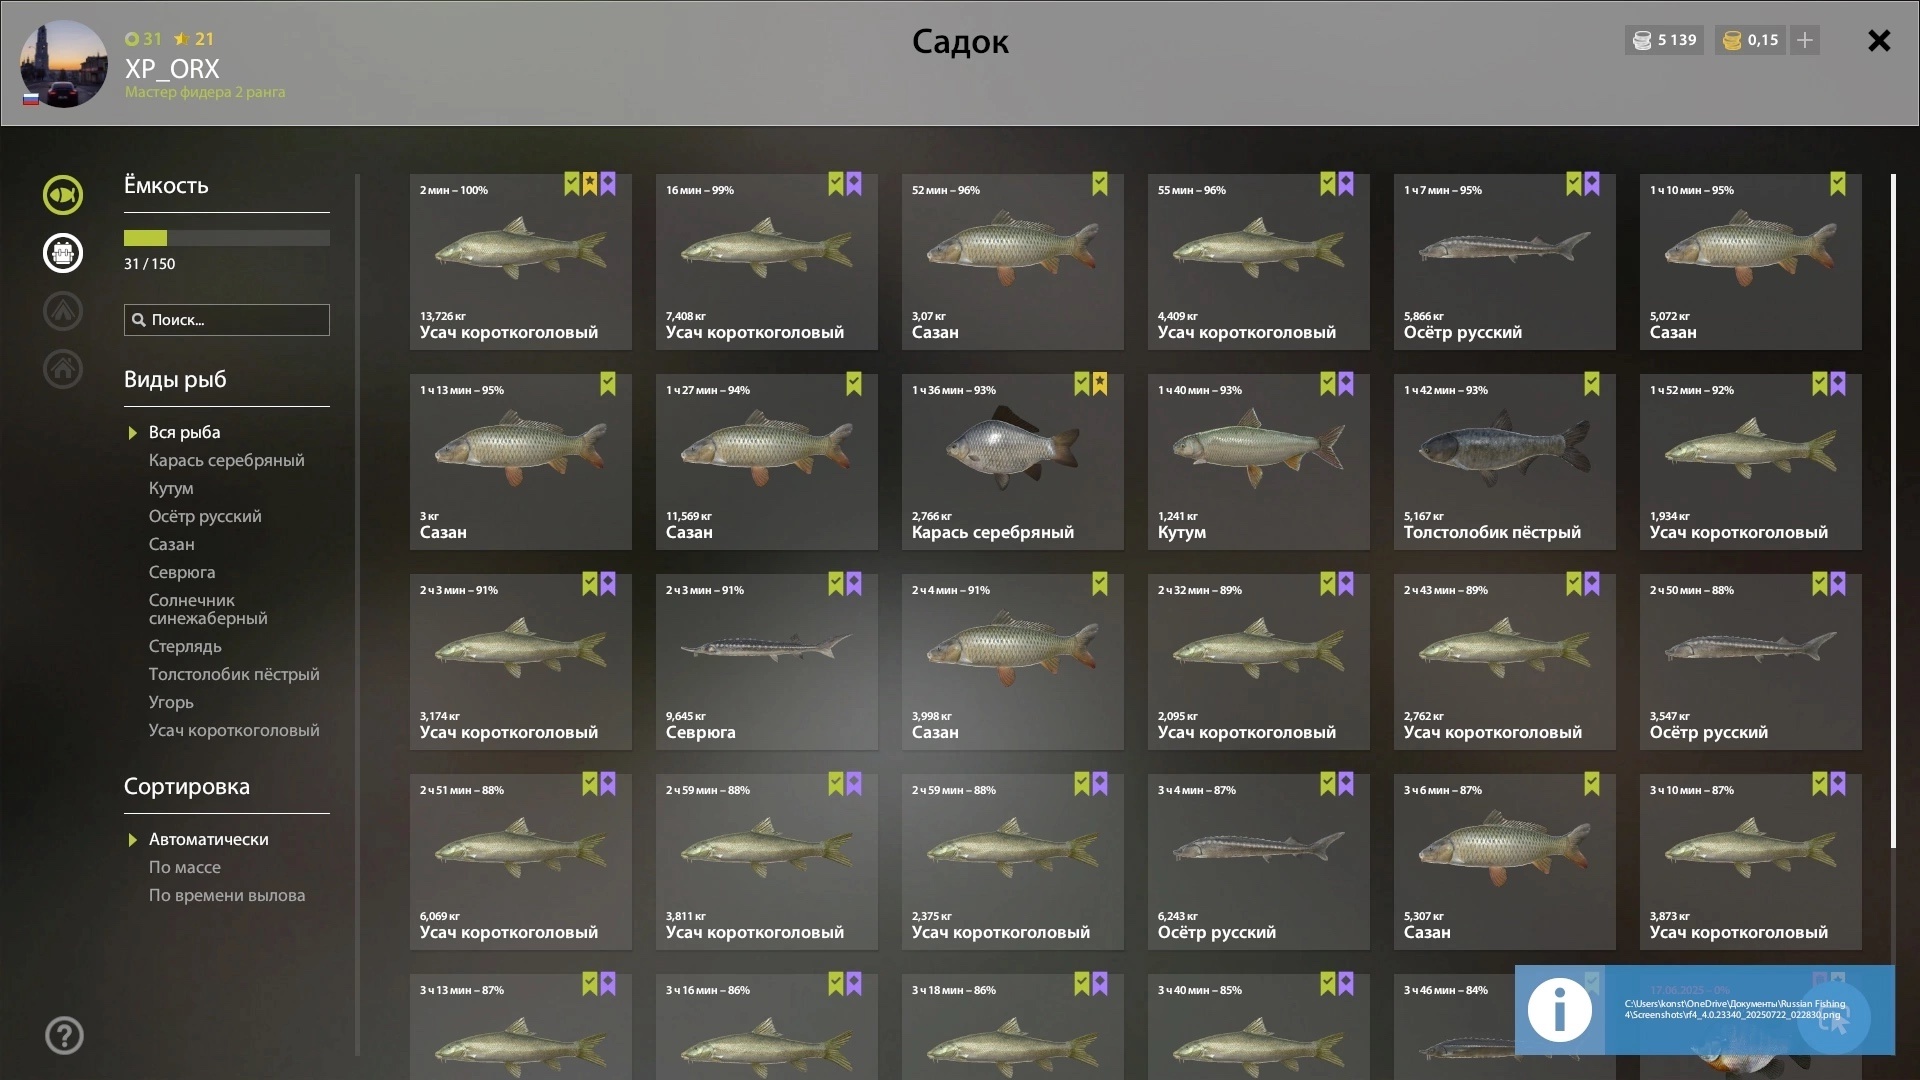Toggle purple bookmark on 7,408 кг Усач

tap(854, 184)
